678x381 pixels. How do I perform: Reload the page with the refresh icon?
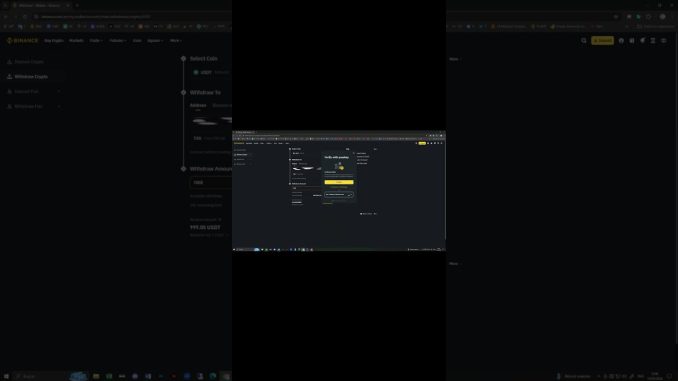(x=25, y=16)
